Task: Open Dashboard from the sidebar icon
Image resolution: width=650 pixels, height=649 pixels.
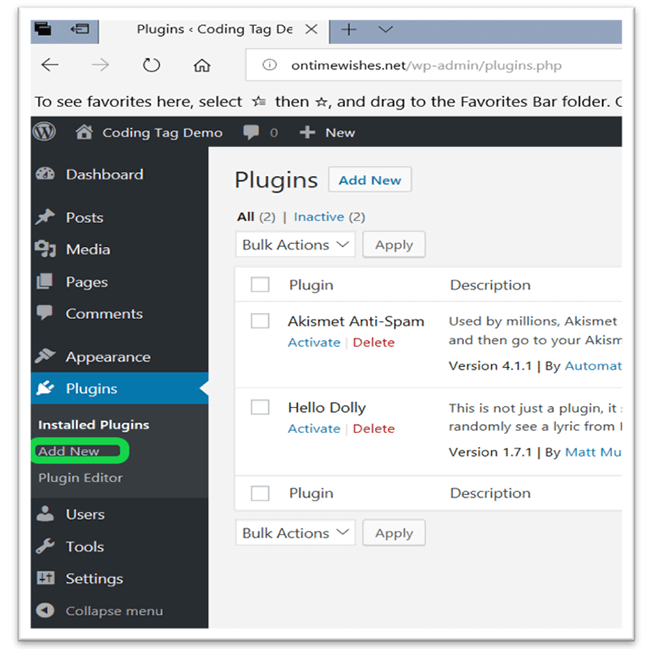Action: pos(45,174)
